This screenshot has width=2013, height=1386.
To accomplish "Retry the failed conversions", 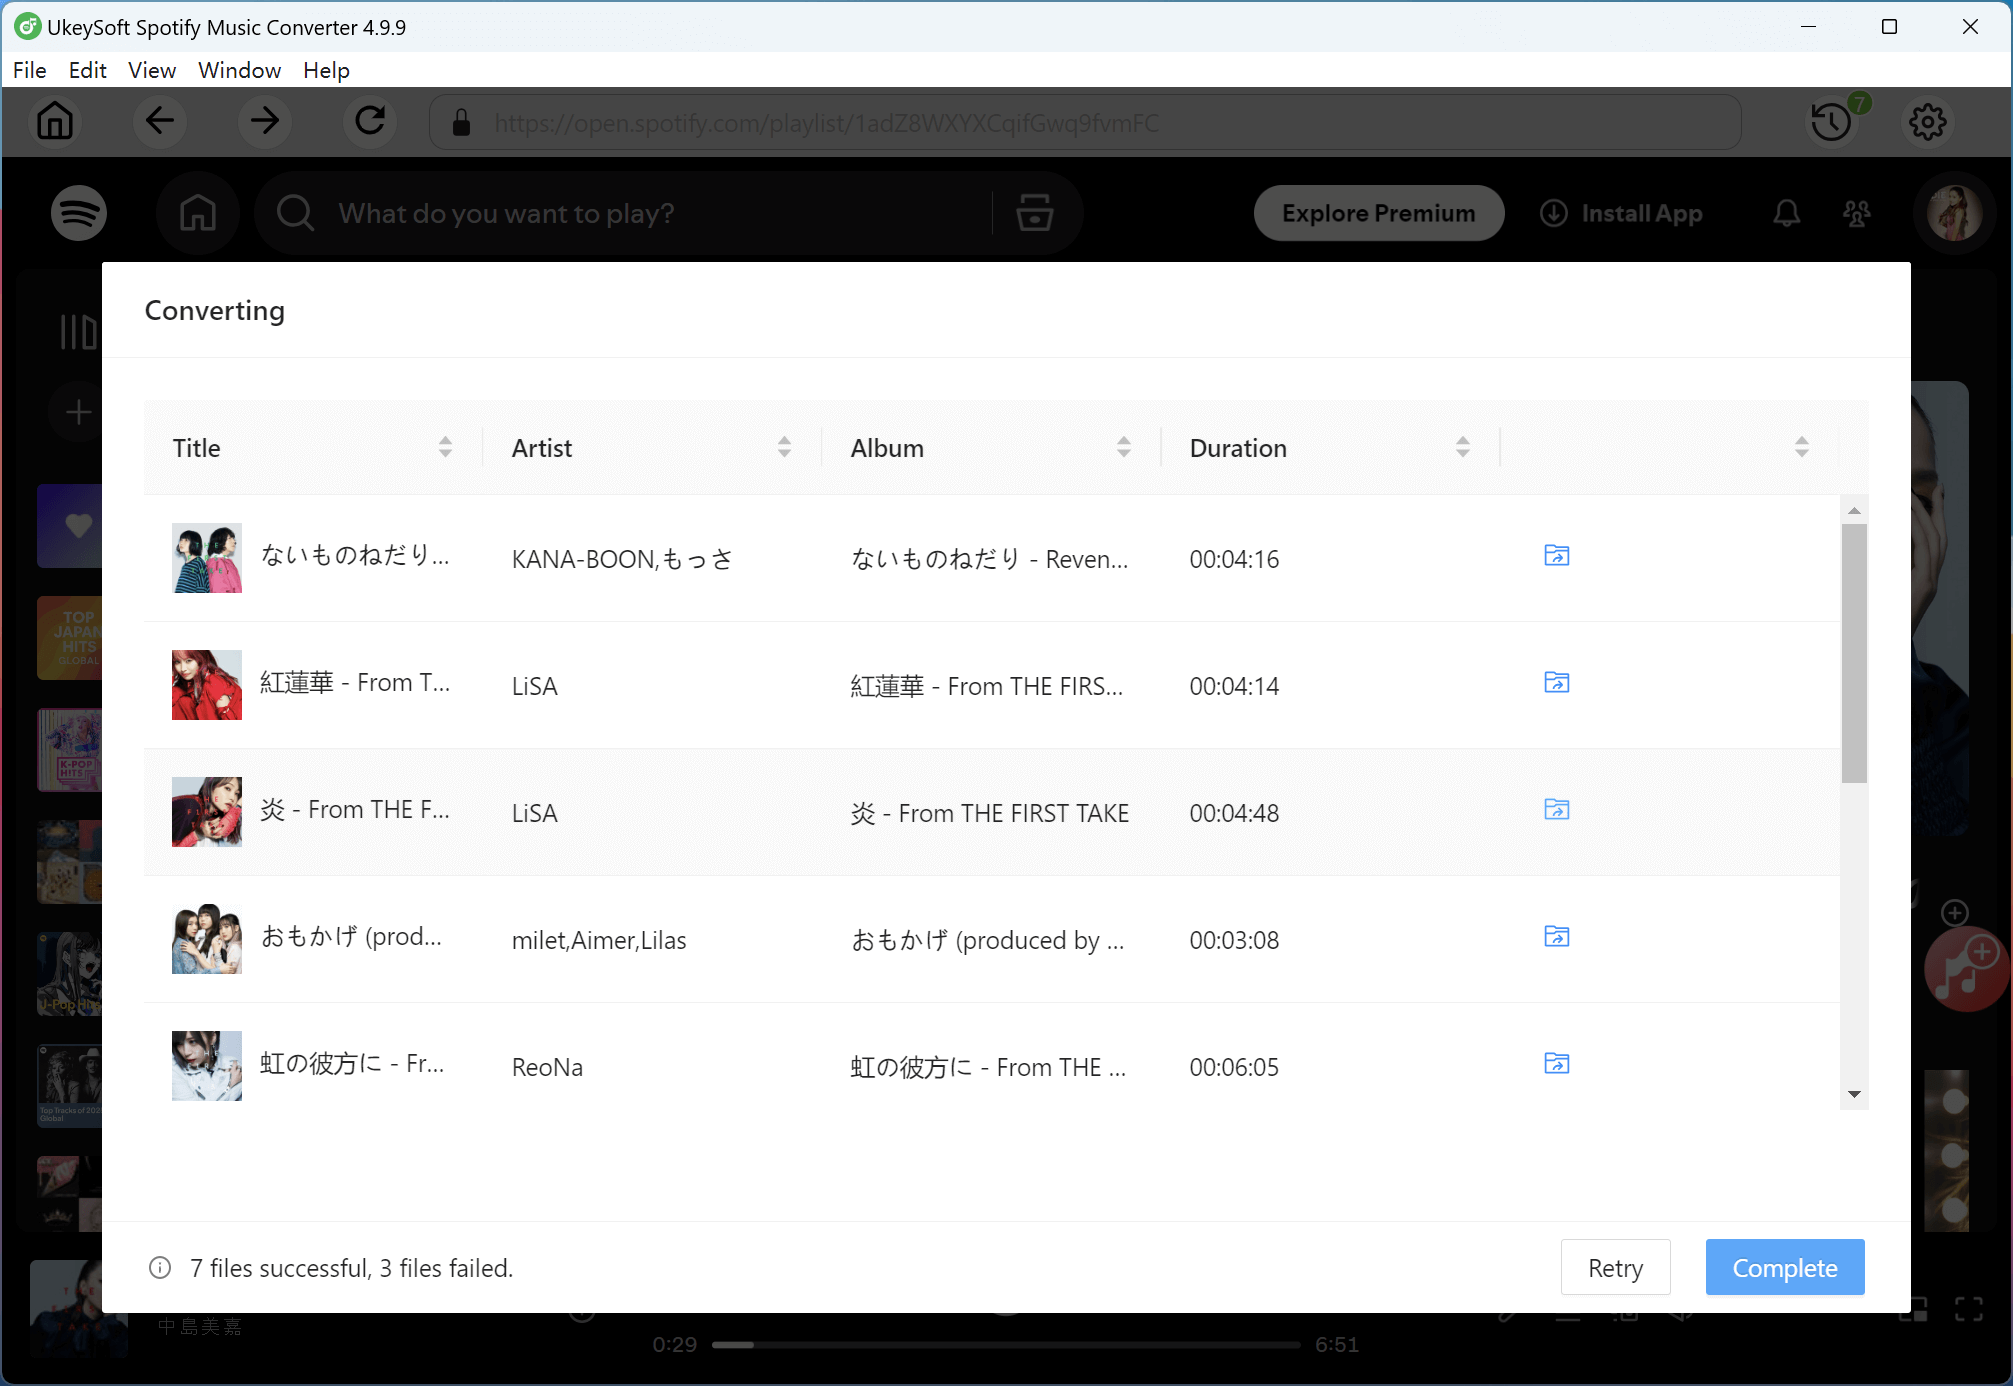I will tap(1614, 1267).
